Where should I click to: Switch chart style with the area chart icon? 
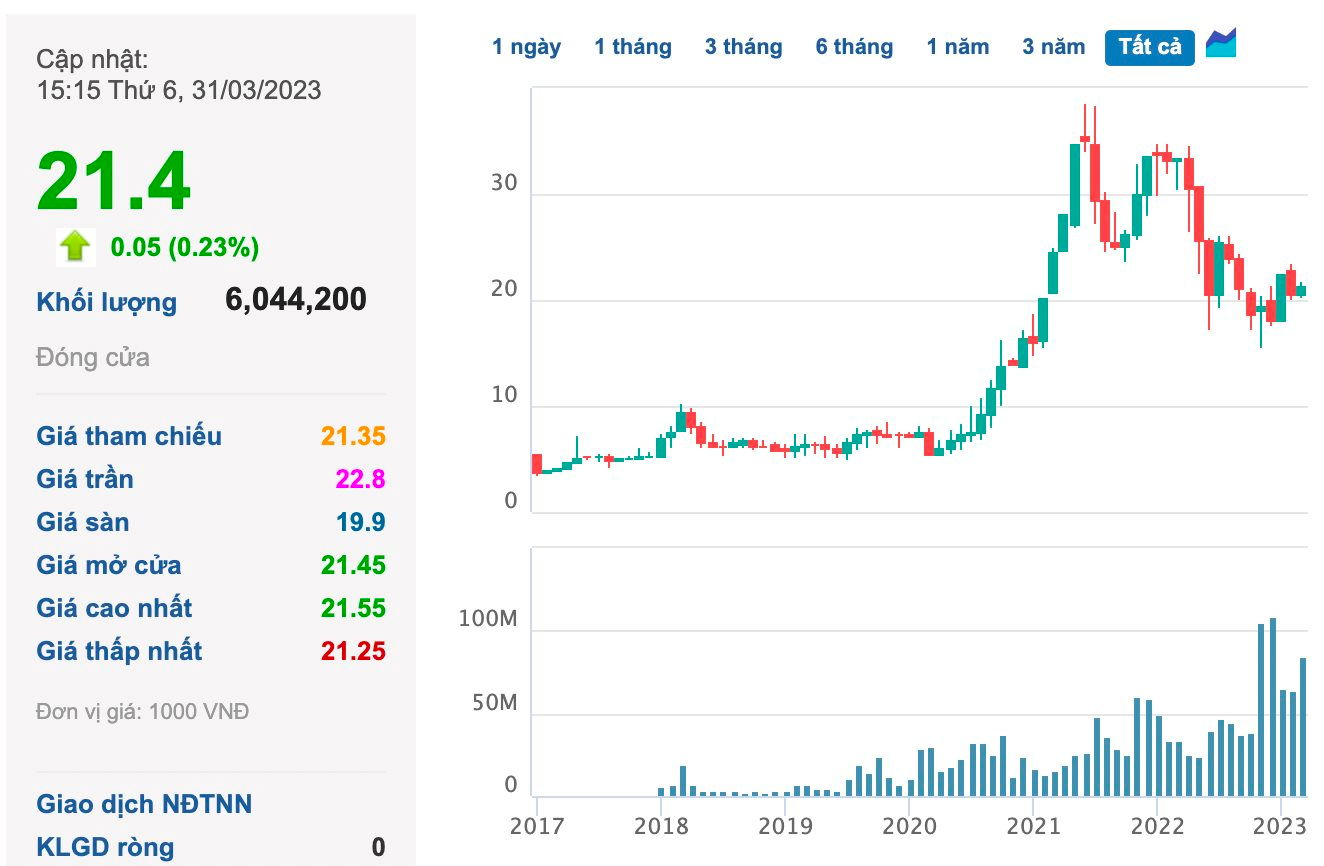pos(1221,44)
